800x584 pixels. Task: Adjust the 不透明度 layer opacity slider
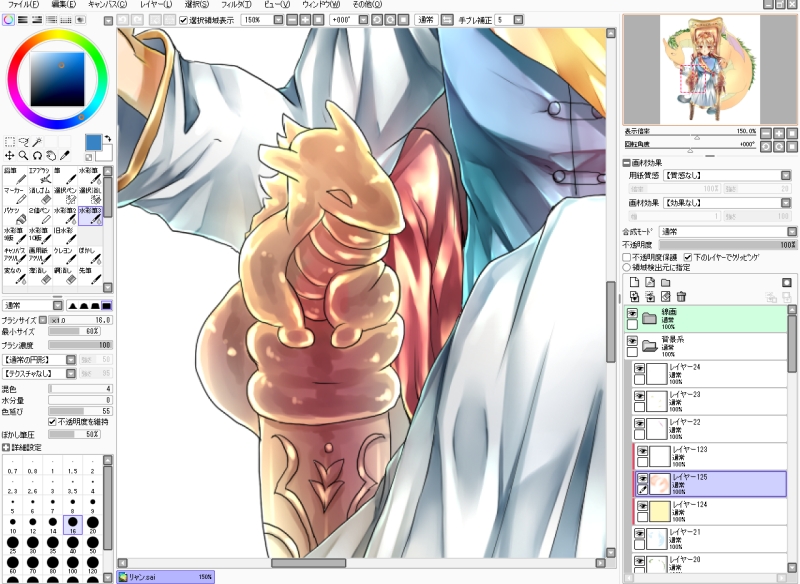(728, 245)
